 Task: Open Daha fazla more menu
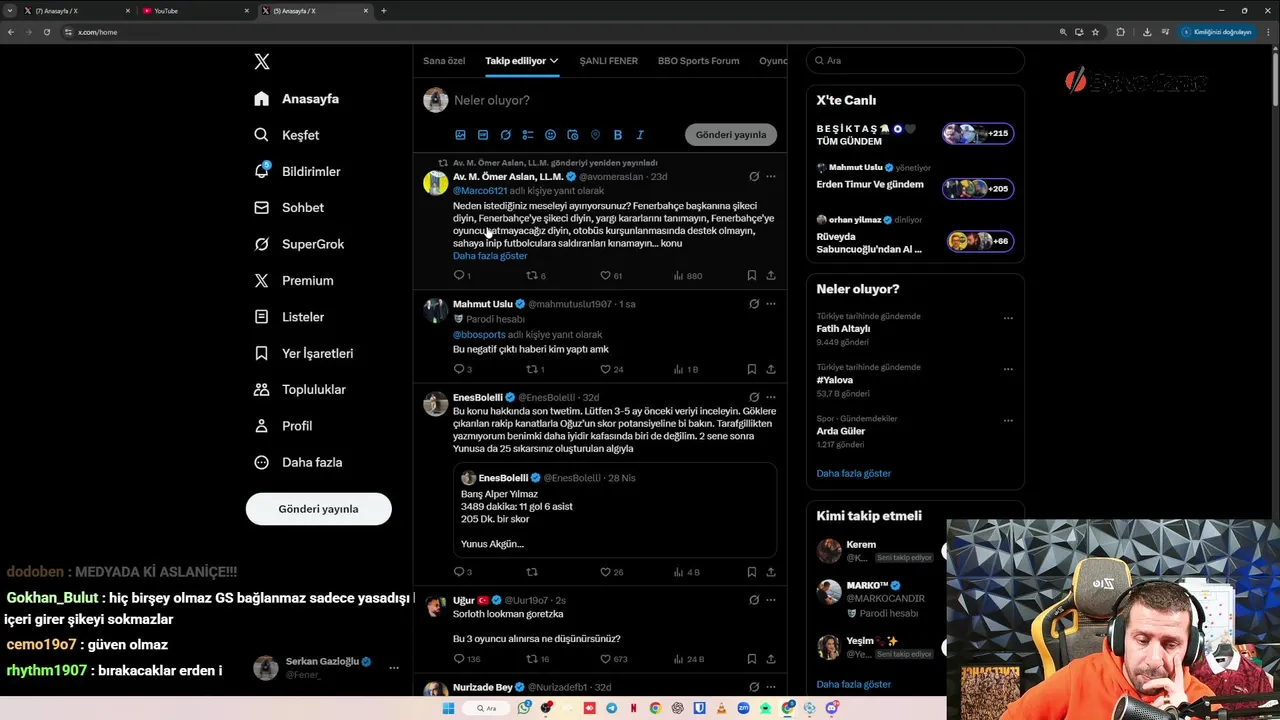(298, 462)
